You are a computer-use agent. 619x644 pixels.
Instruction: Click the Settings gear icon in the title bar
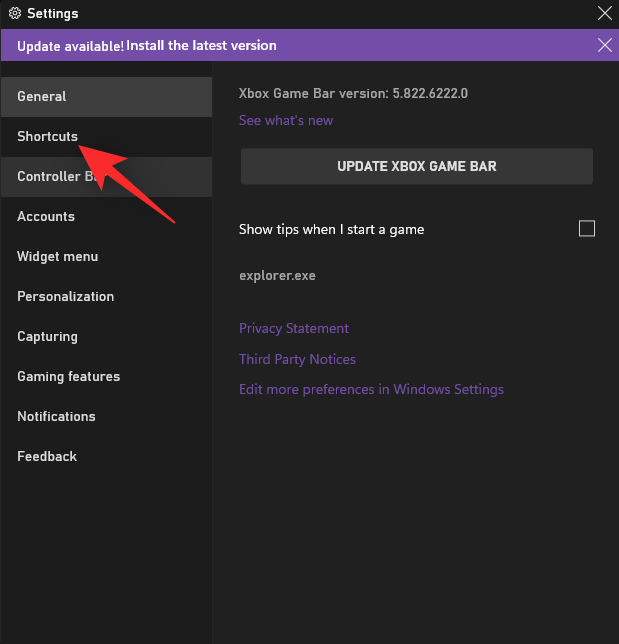[x=15, y=13]
